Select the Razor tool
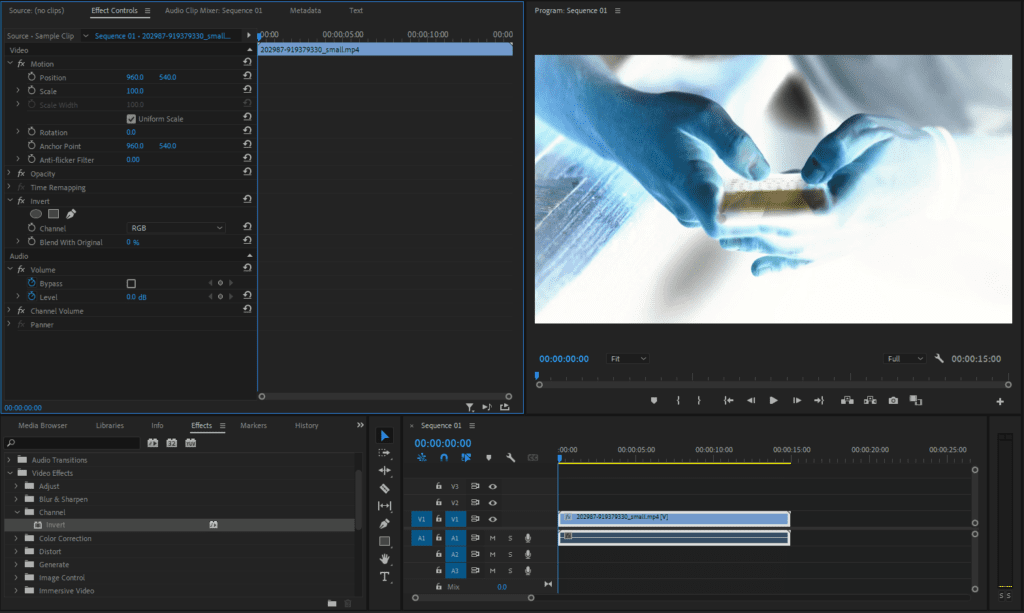 (x=385, y=488)
